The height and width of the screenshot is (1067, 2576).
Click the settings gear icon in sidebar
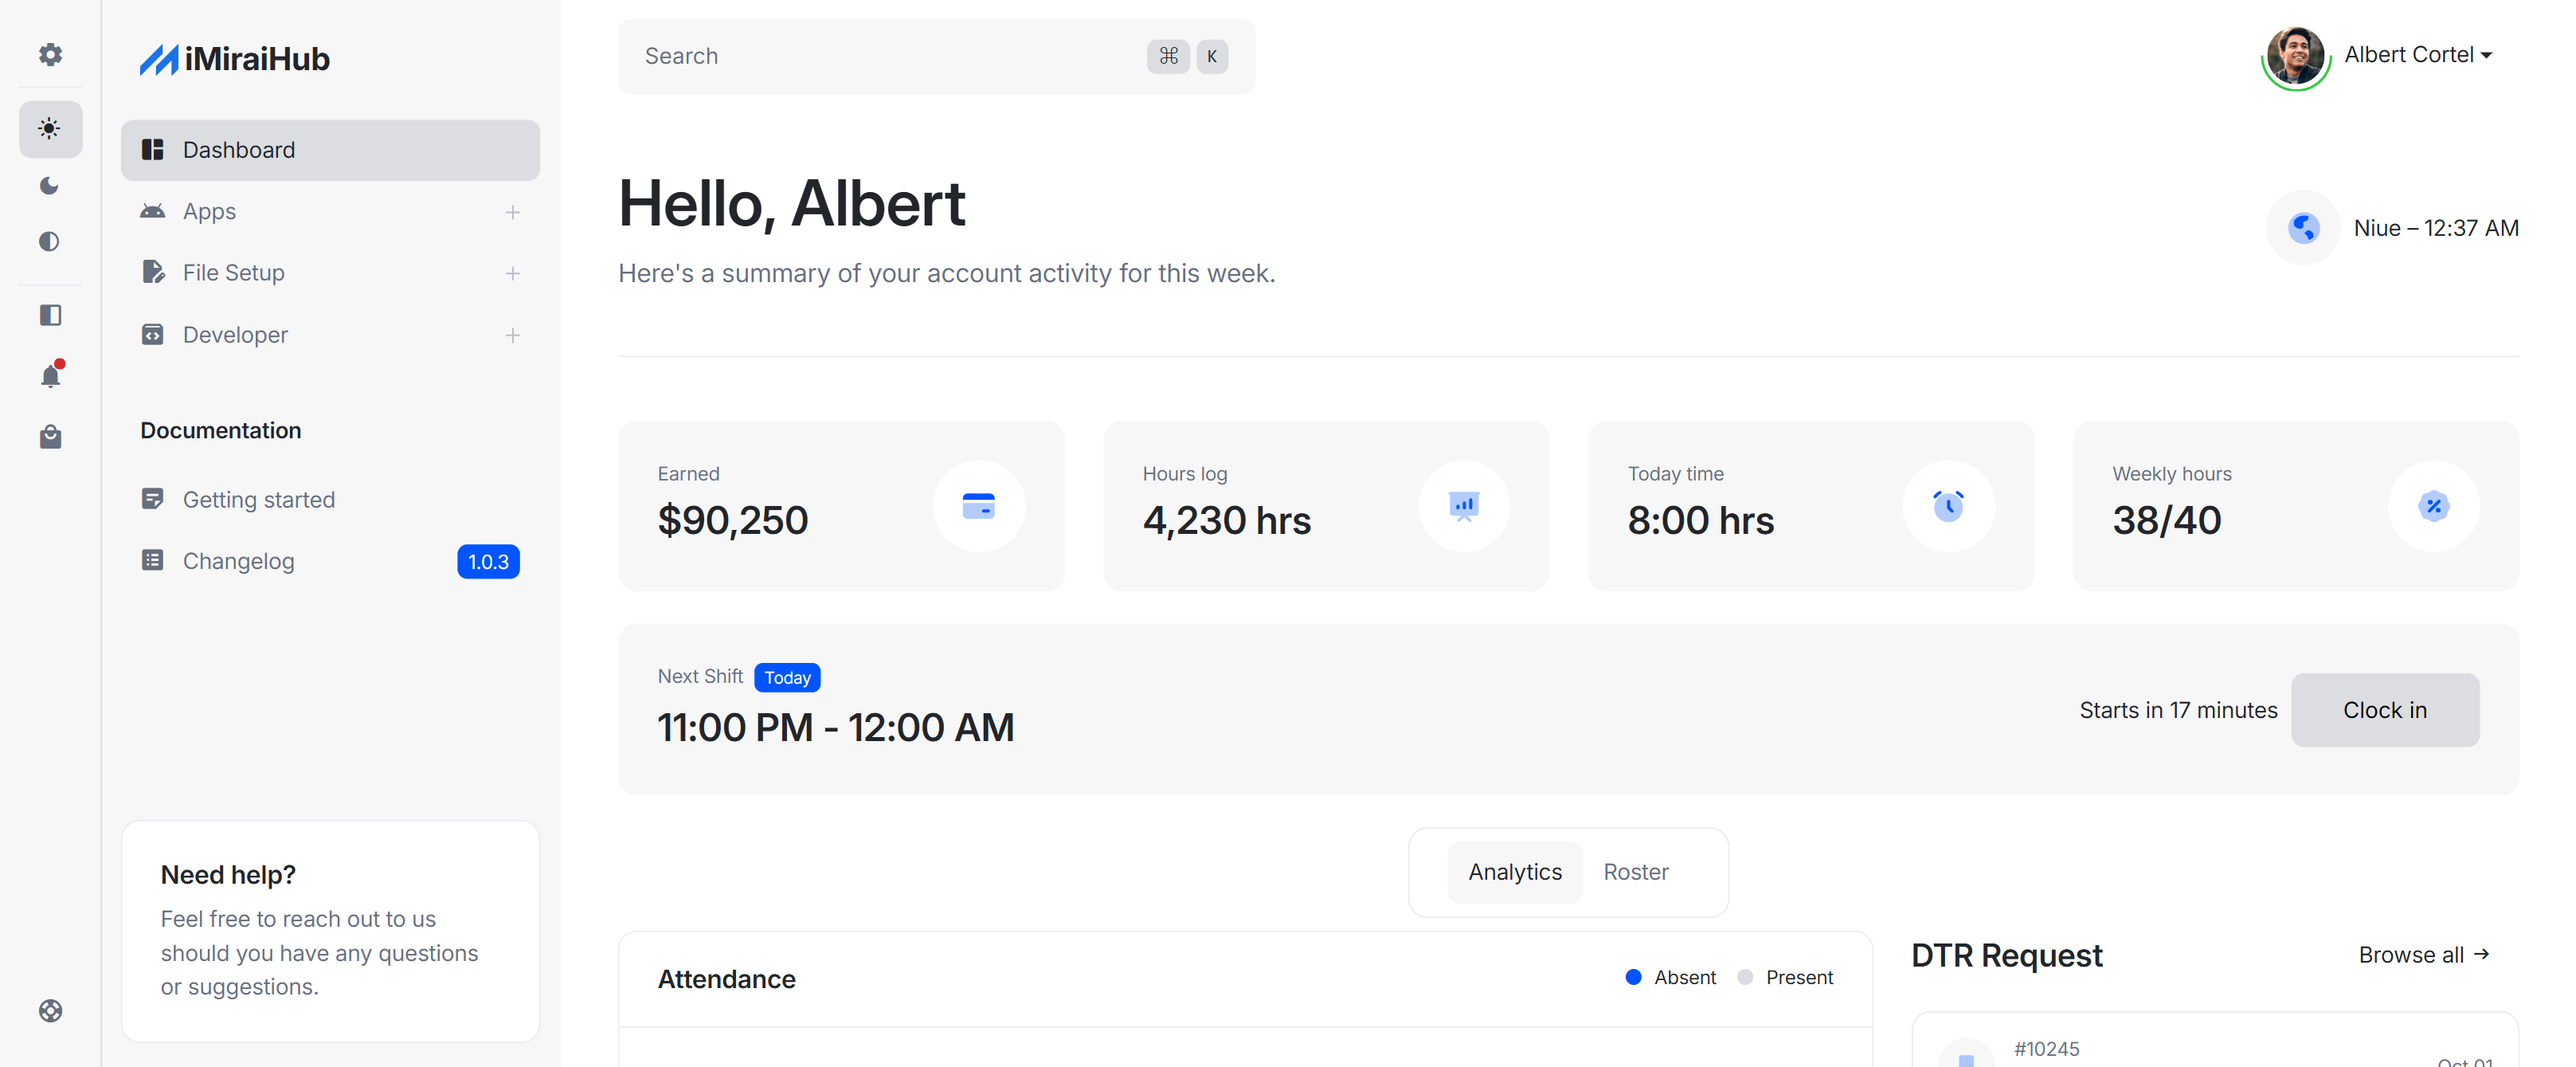pos(50,55)
